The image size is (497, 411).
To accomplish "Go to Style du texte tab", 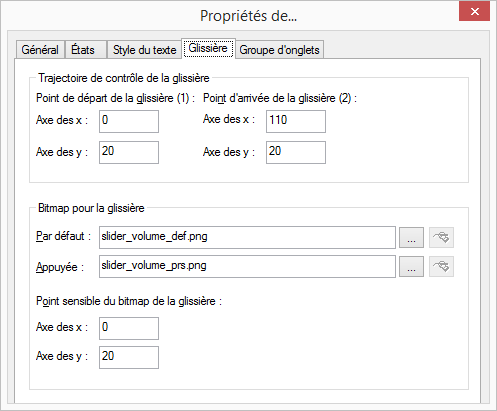I will [x=144, y=50].
